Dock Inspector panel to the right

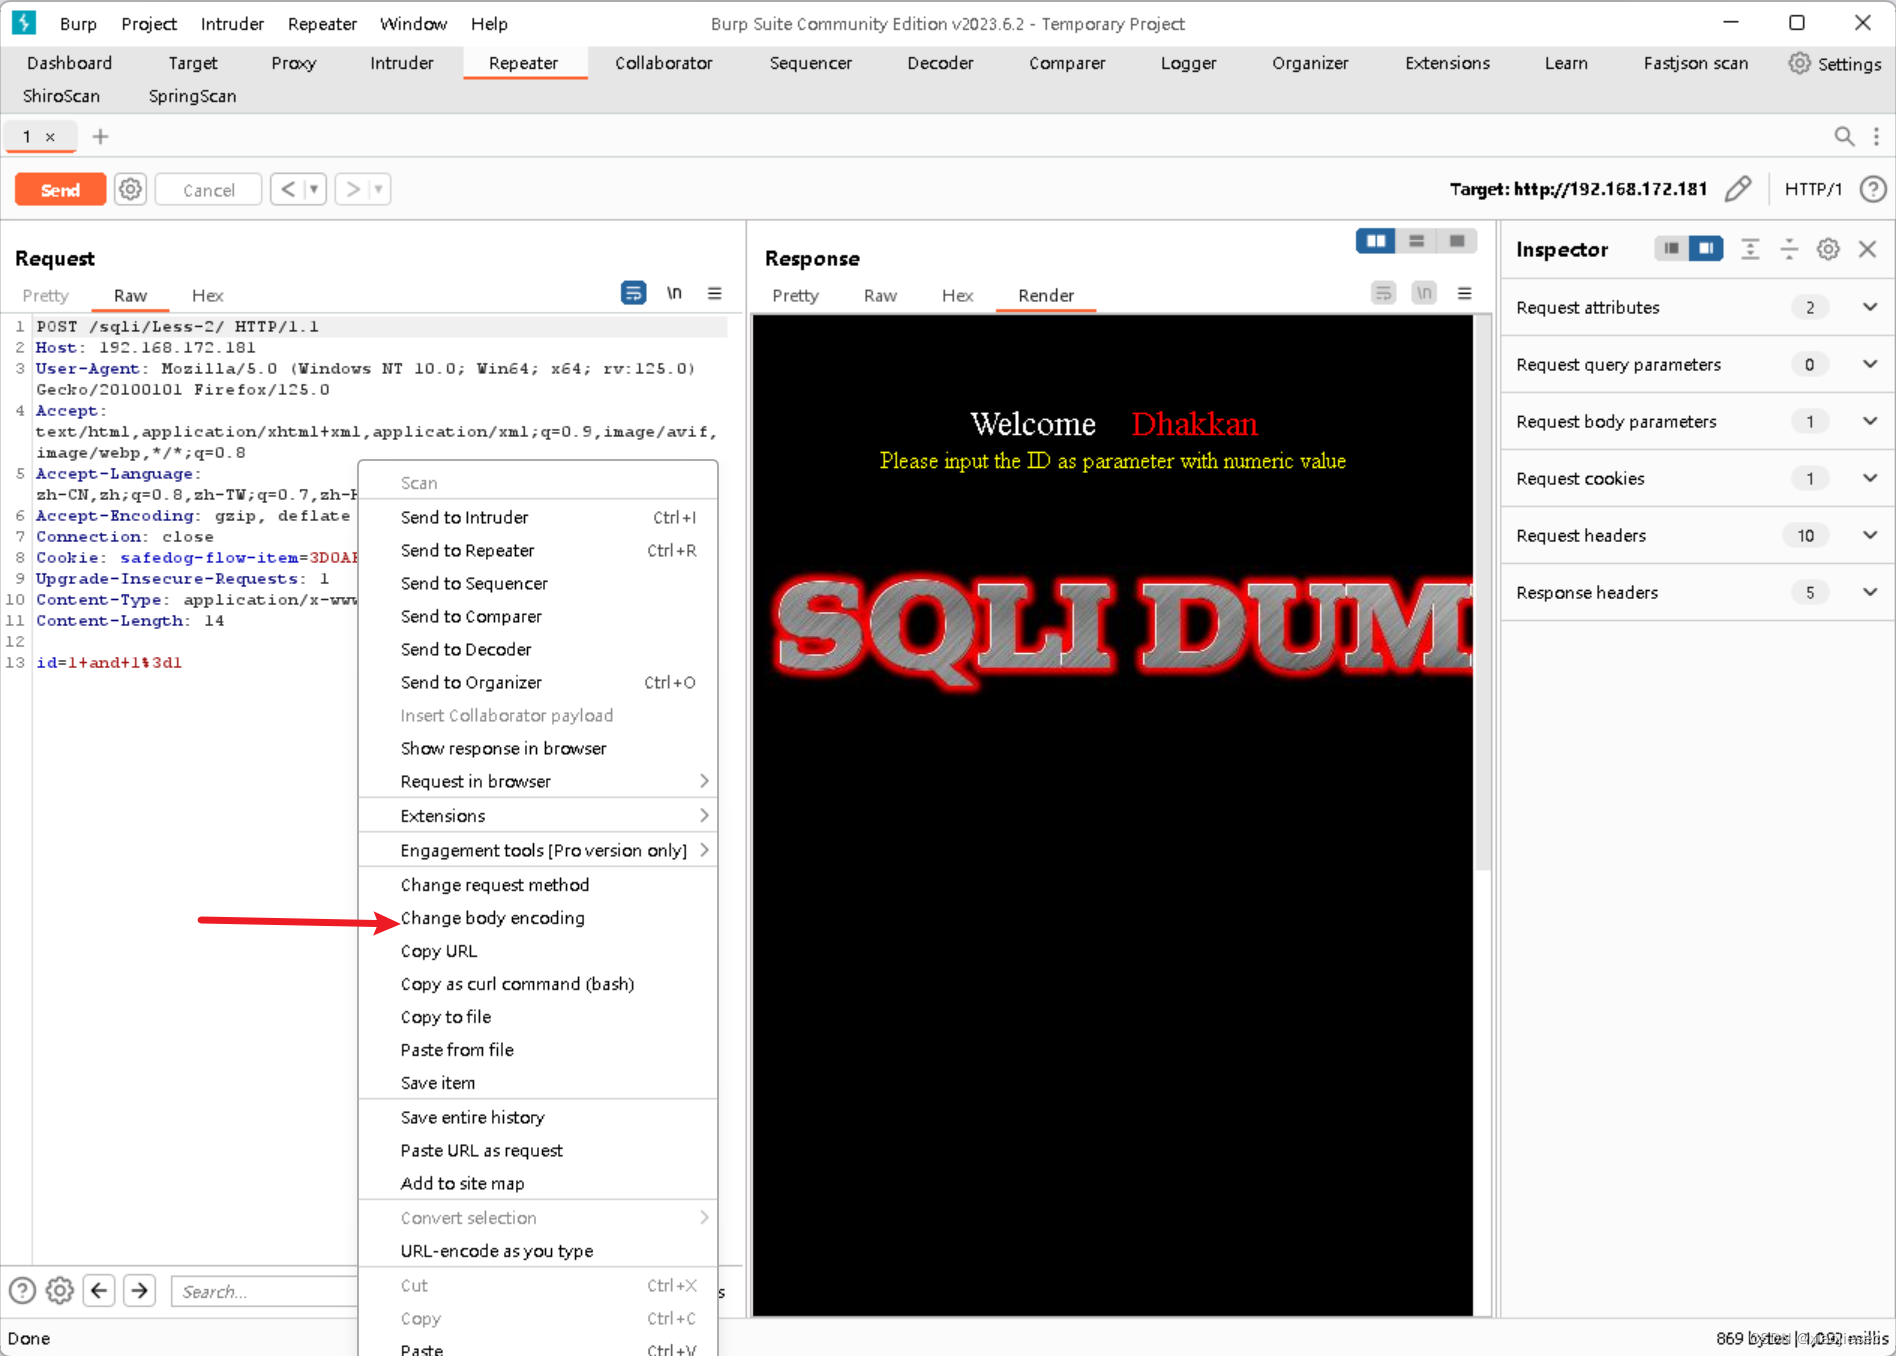coord(1706,248)
